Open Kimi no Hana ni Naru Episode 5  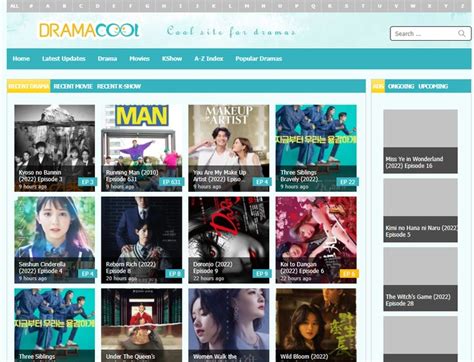tap(420, 210)
